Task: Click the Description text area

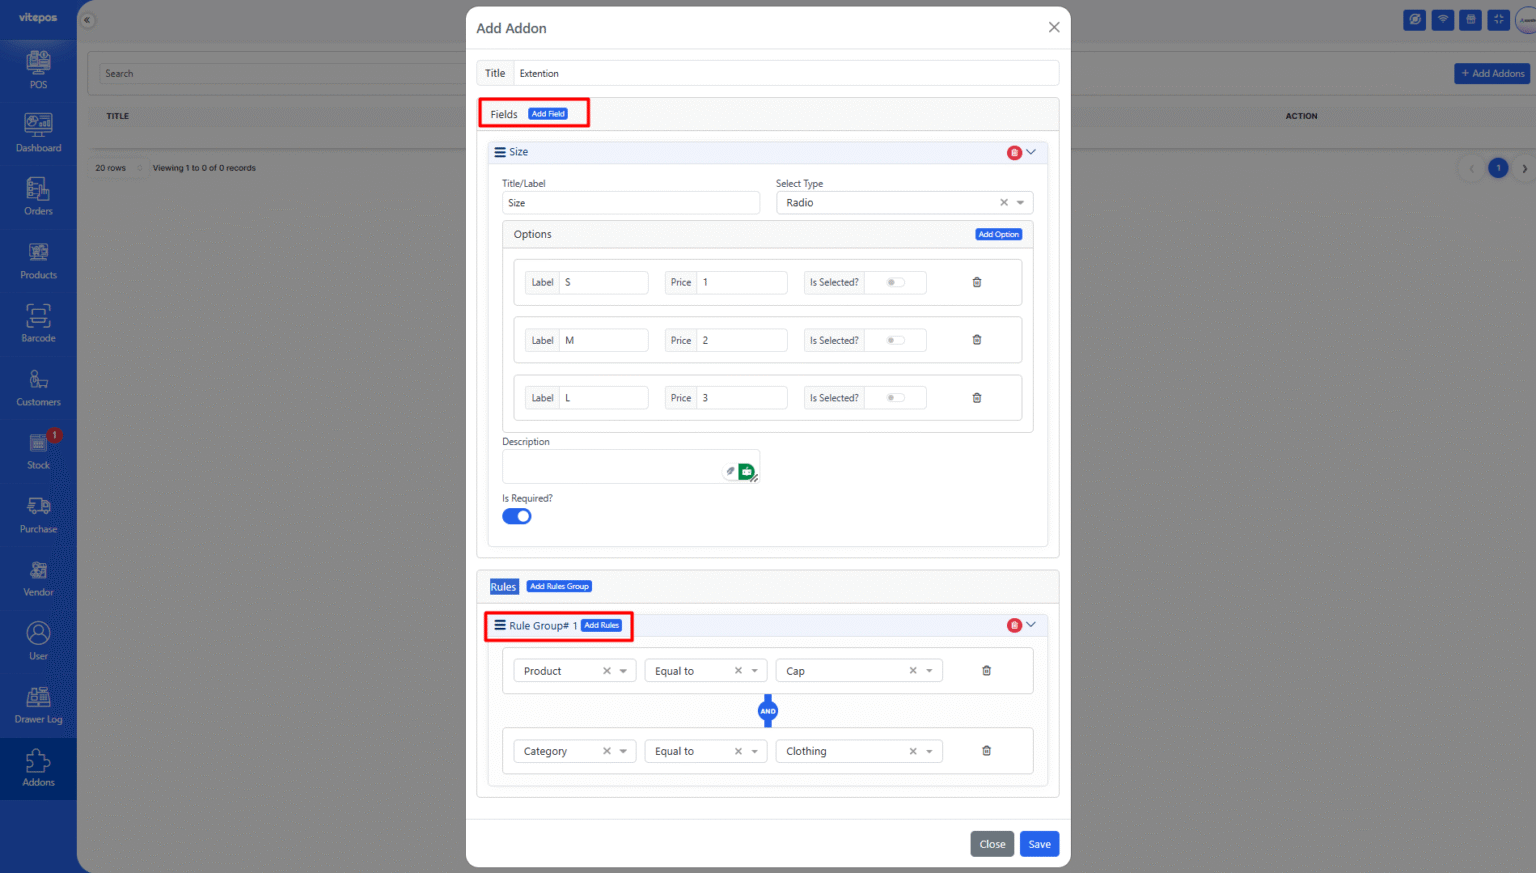Action: 631,467
